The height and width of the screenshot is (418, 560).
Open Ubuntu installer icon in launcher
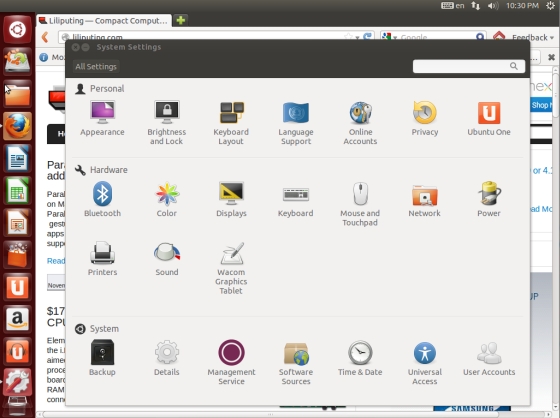[17, 61]
